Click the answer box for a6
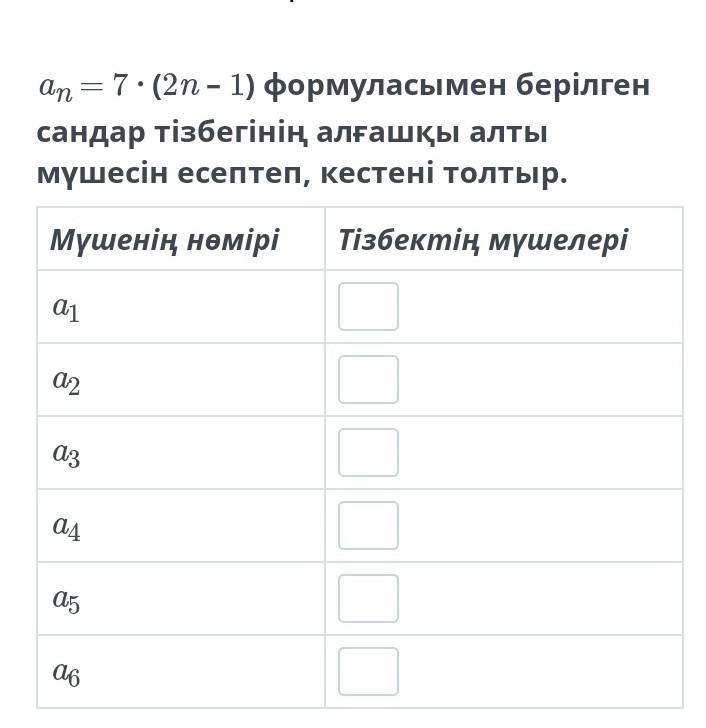706x728 pixels. [368, 671]
